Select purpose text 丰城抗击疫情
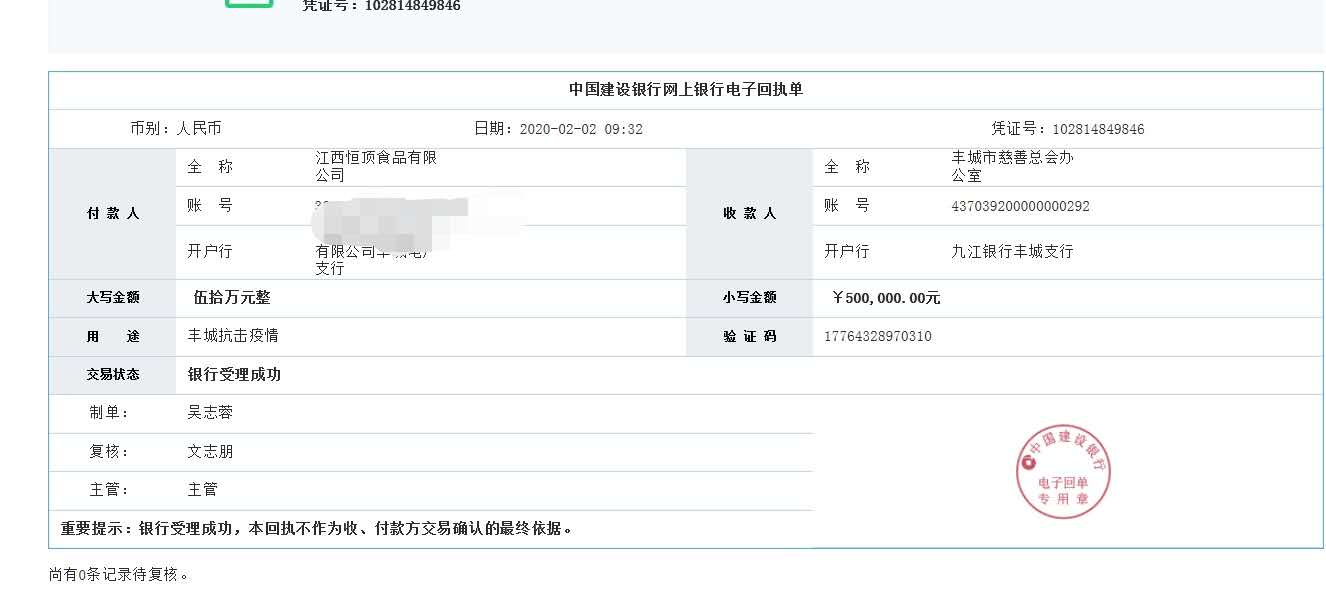 [x=233, y=336]
